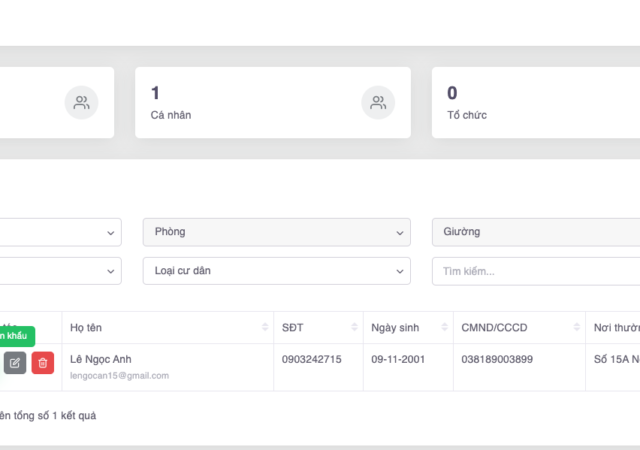Expand the lower-left filter dropdown
640x450 pixels.
[60, 271]
